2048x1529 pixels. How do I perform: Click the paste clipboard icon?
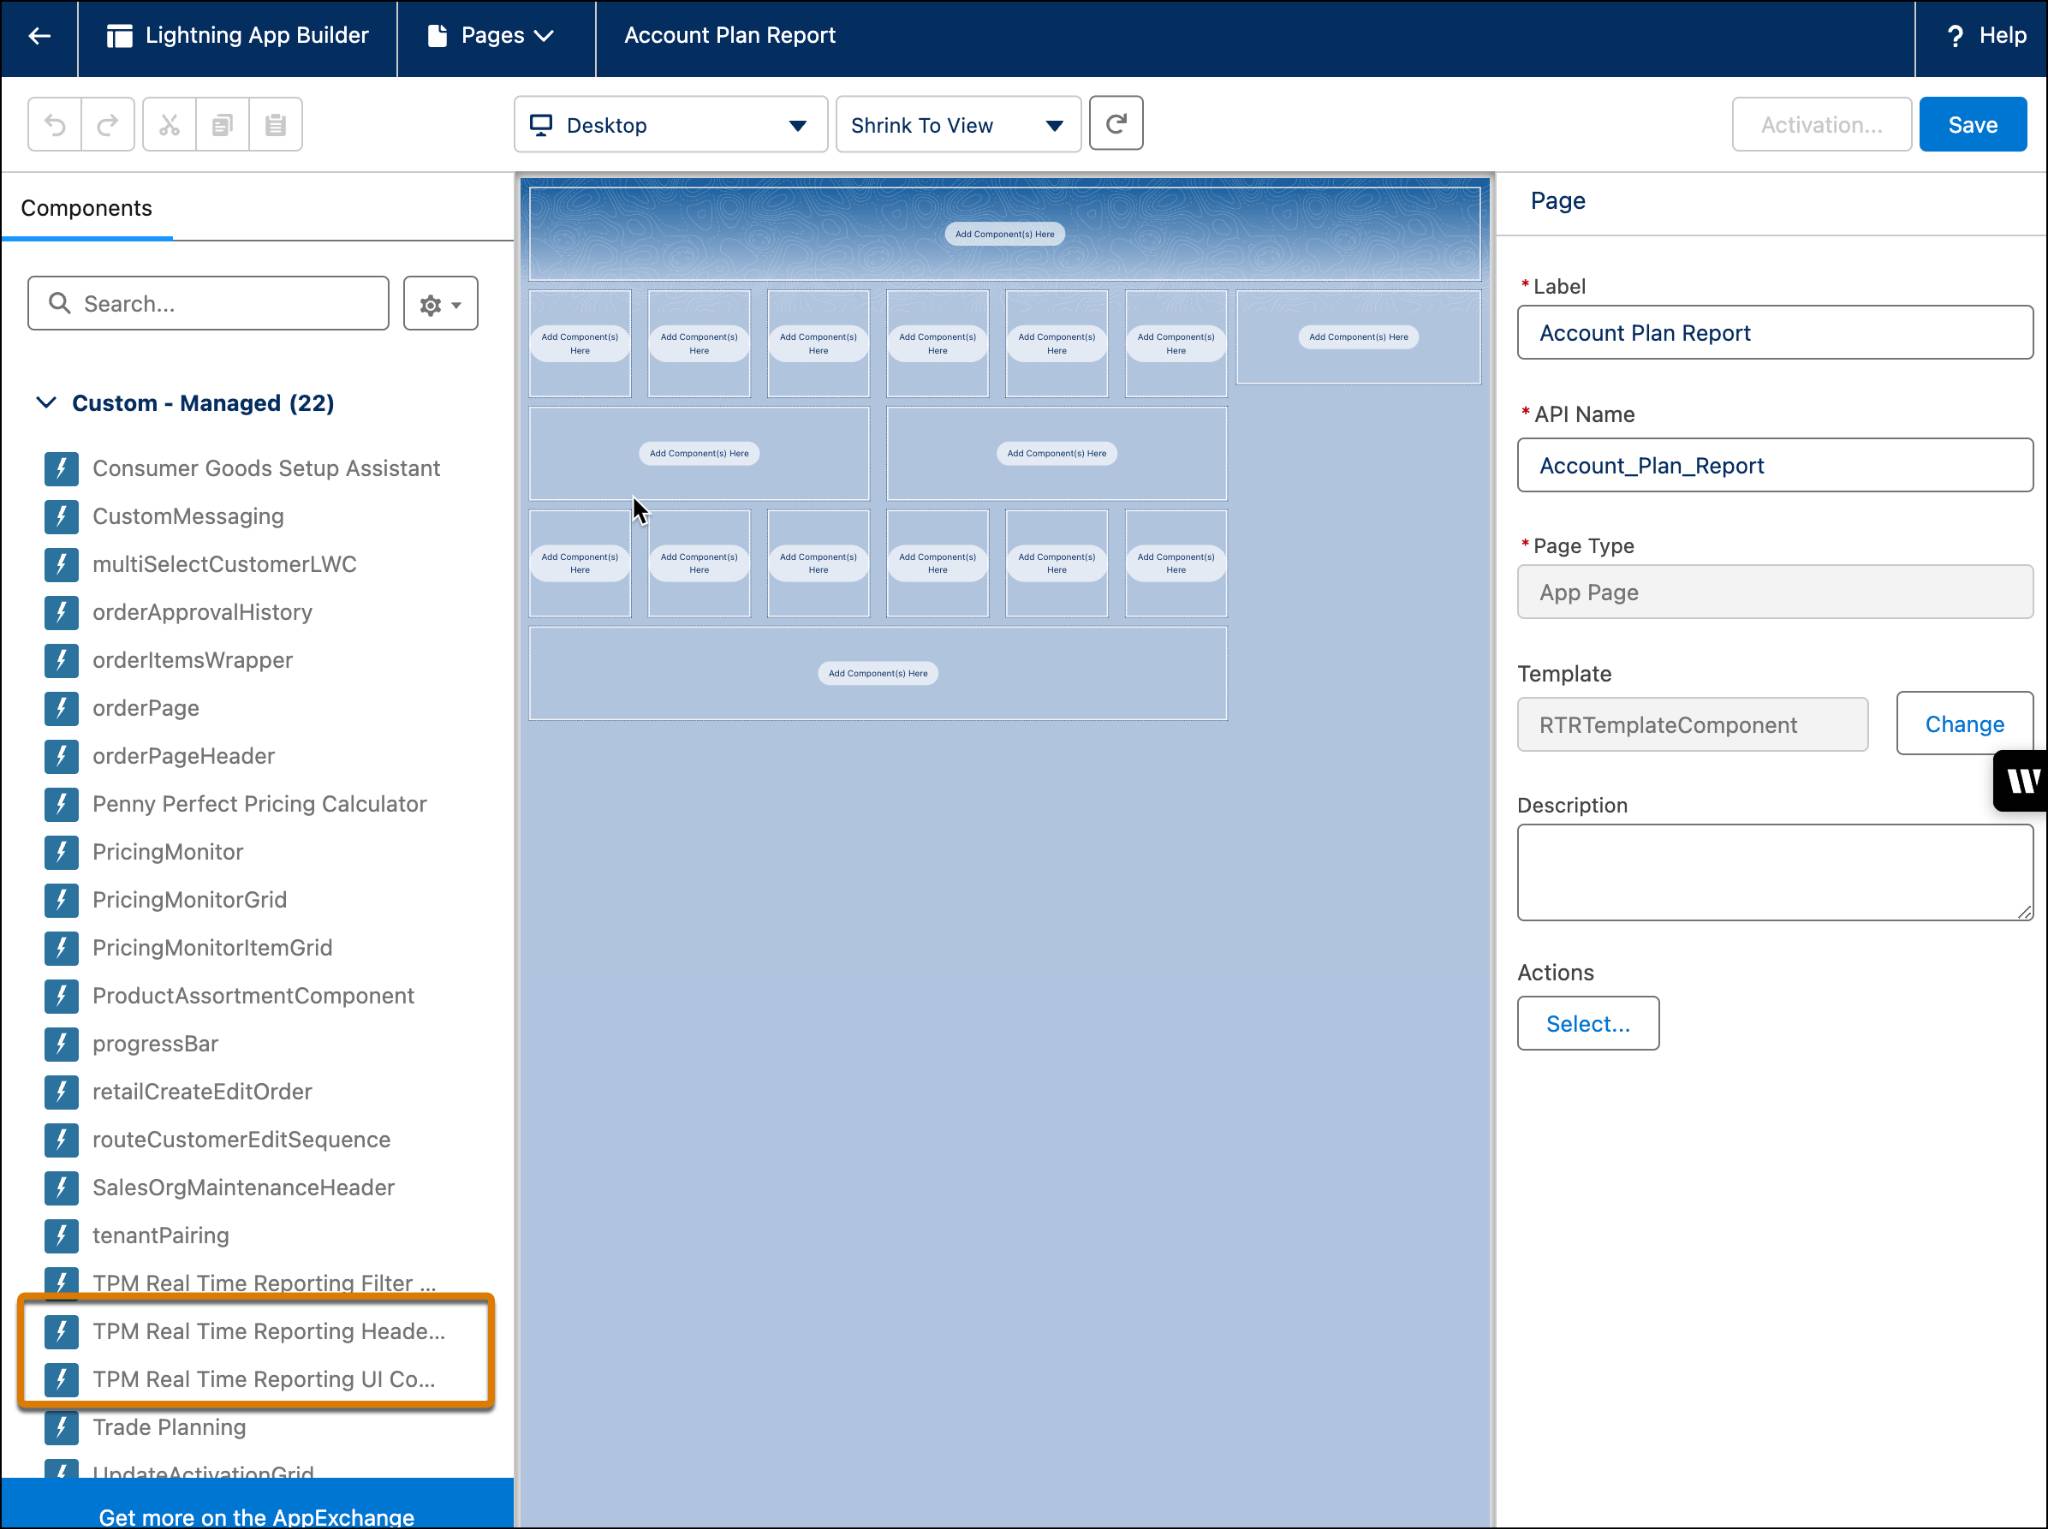click(x=275, y=125)
